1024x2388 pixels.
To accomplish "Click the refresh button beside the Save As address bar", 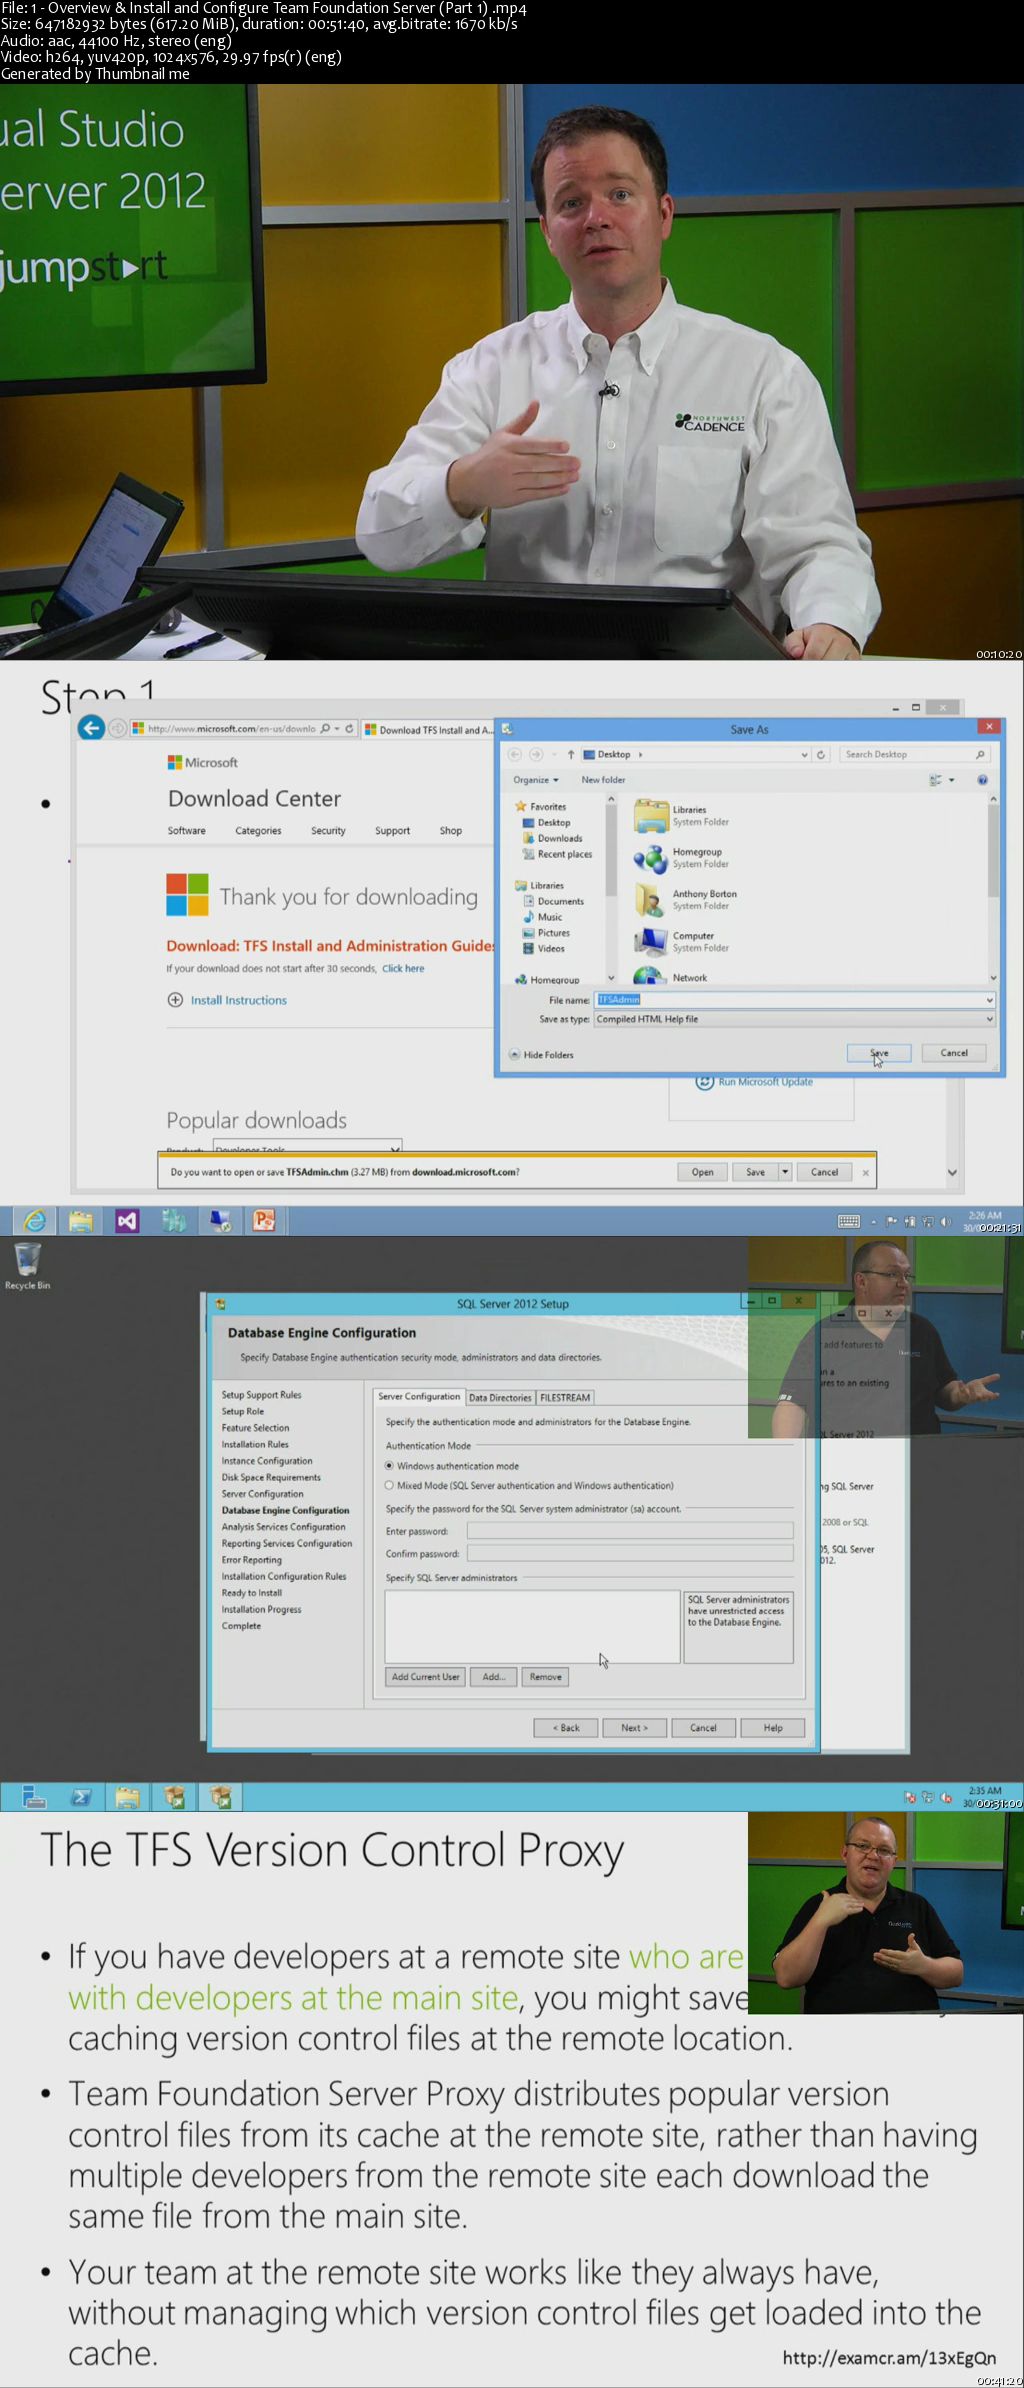I will (x=821, y=754).
